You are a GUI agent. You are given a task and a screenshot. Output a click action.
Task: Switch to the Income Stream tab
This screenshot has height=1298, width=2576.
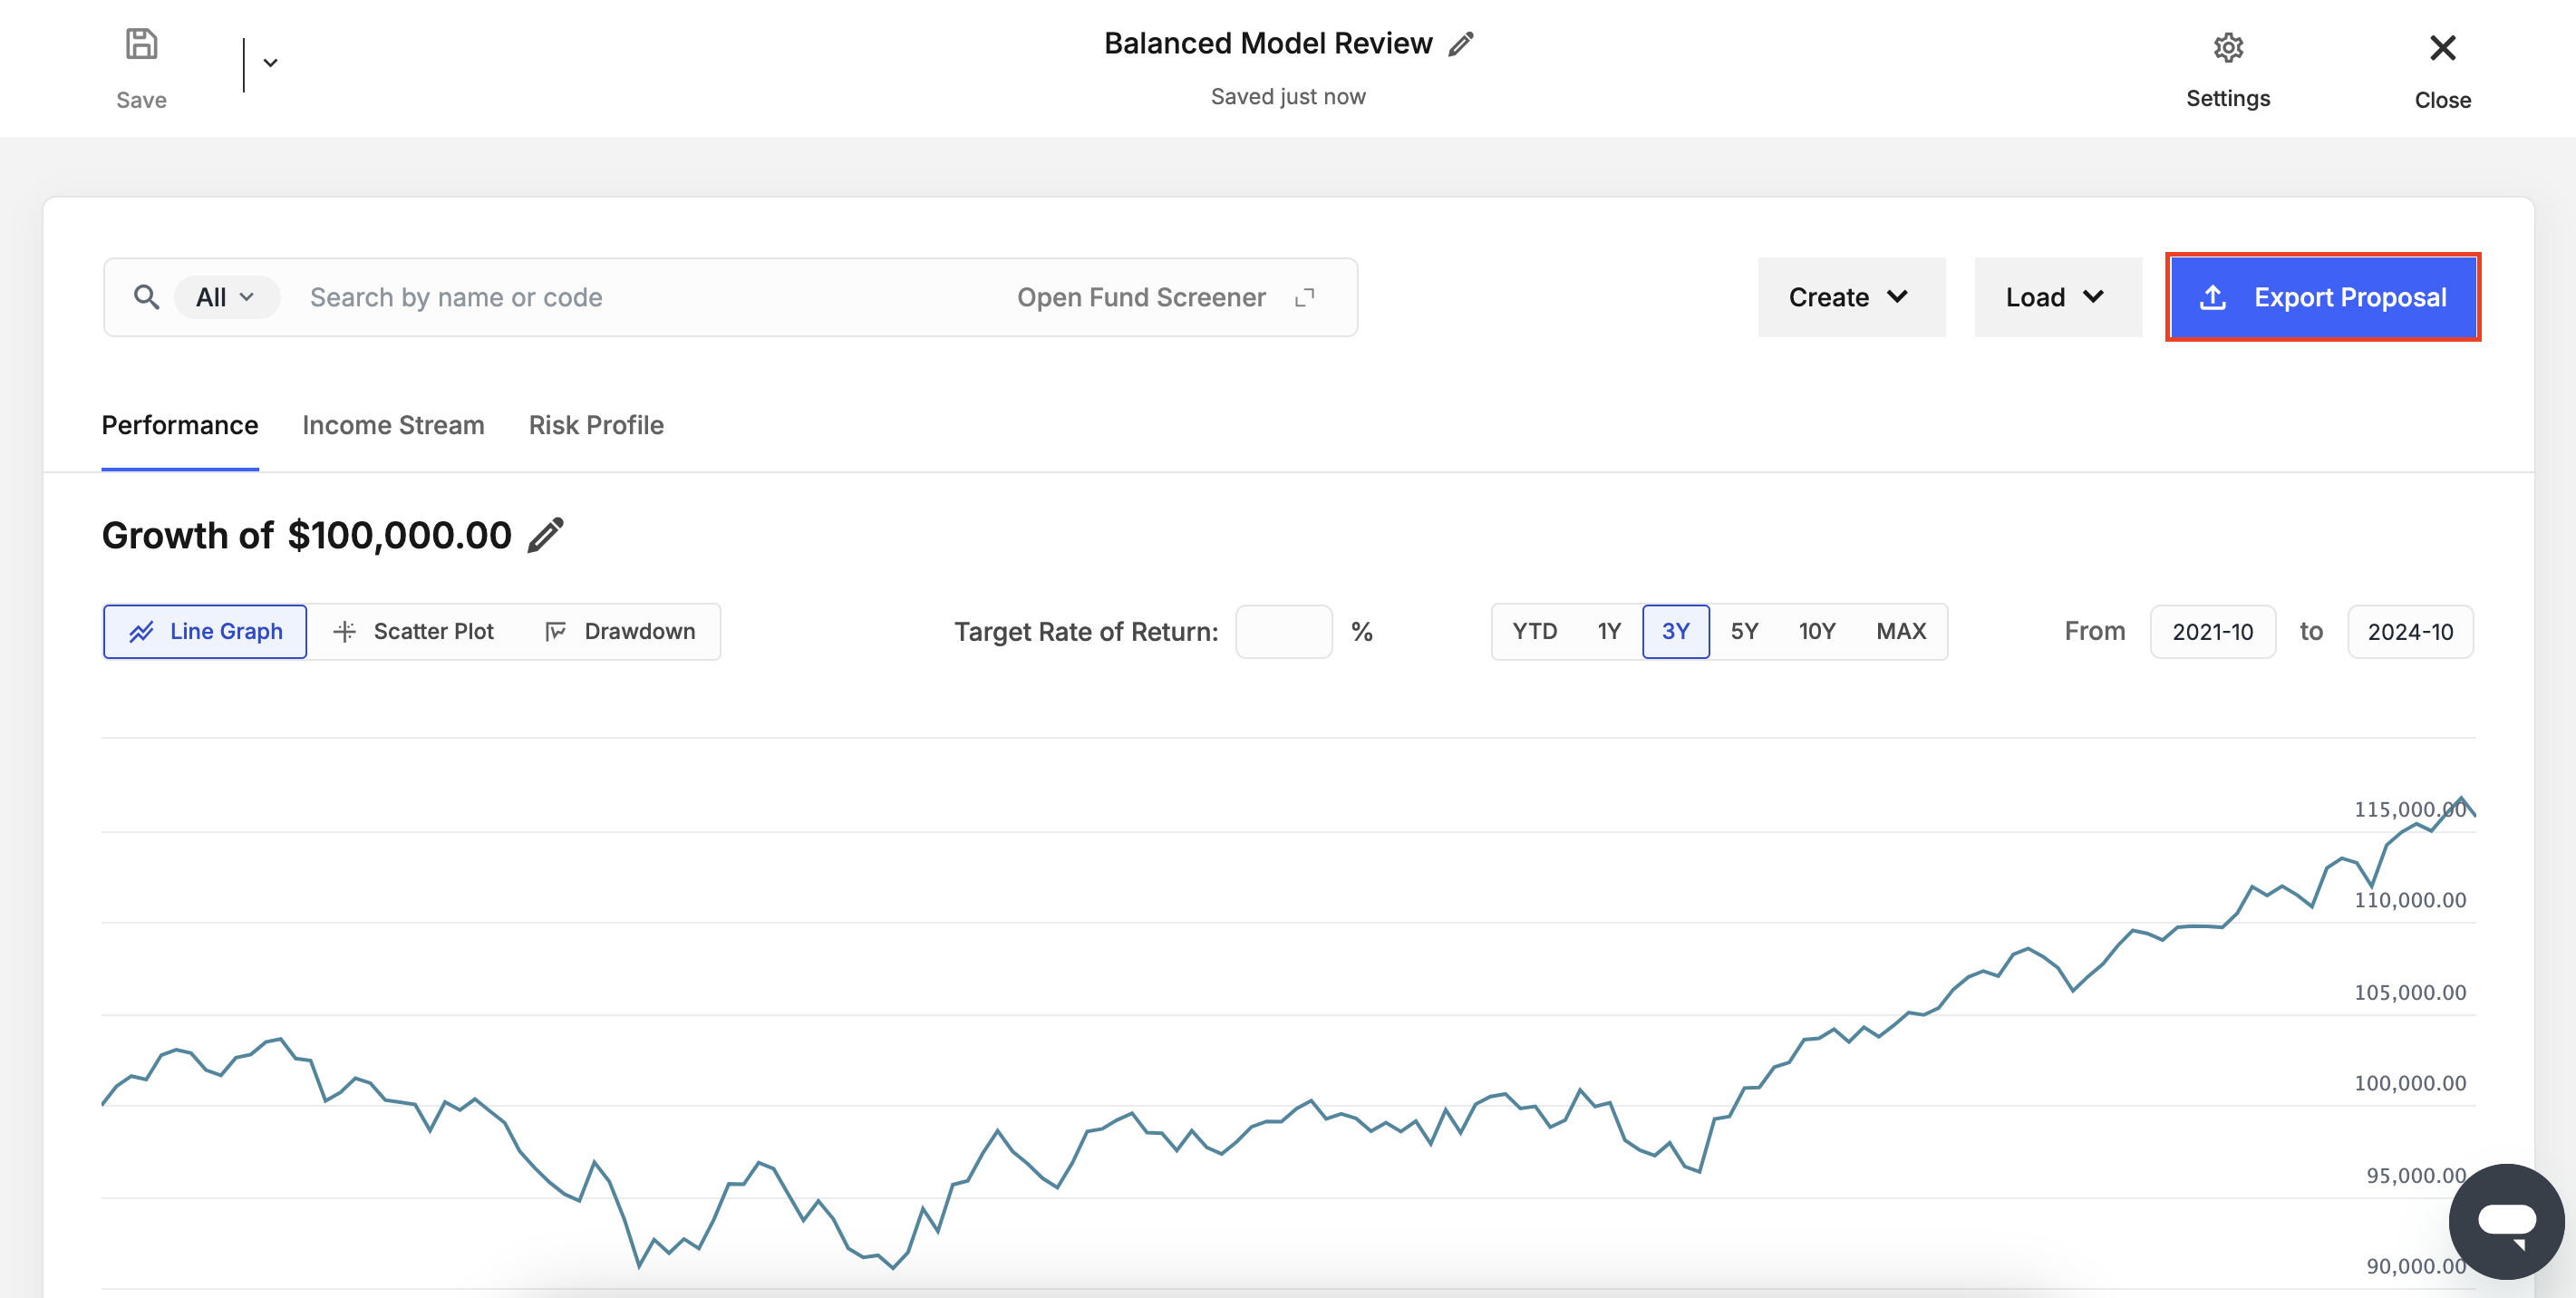point(393,425)
